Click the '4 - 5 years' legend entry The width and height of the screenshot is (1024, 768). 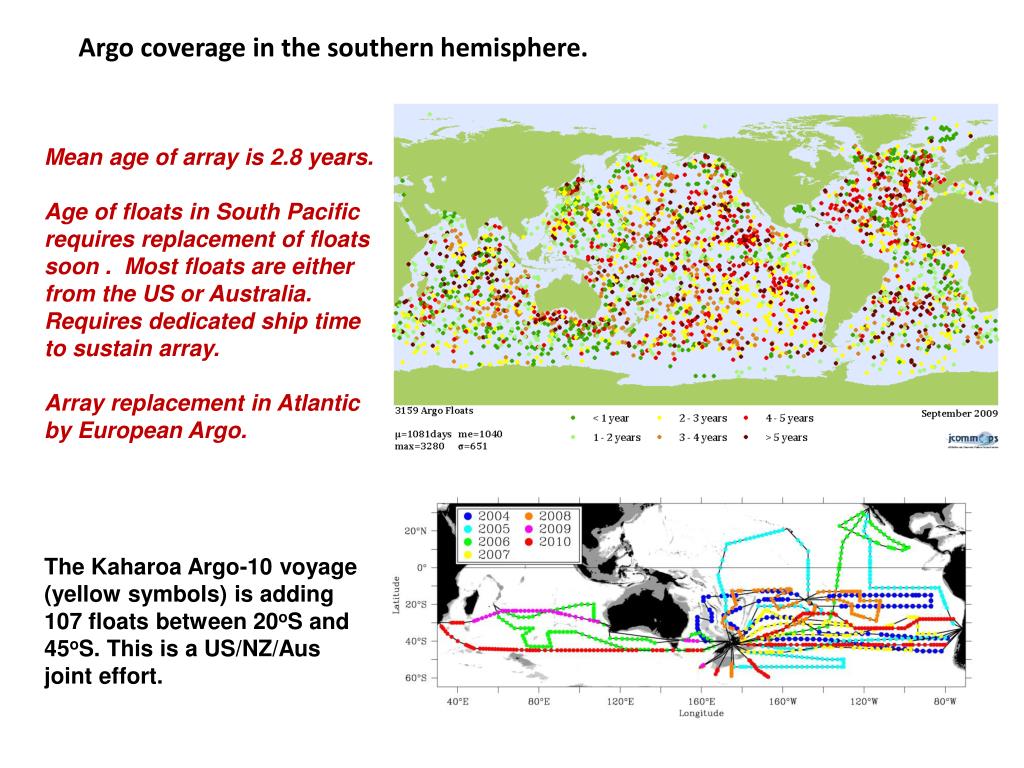778,418
